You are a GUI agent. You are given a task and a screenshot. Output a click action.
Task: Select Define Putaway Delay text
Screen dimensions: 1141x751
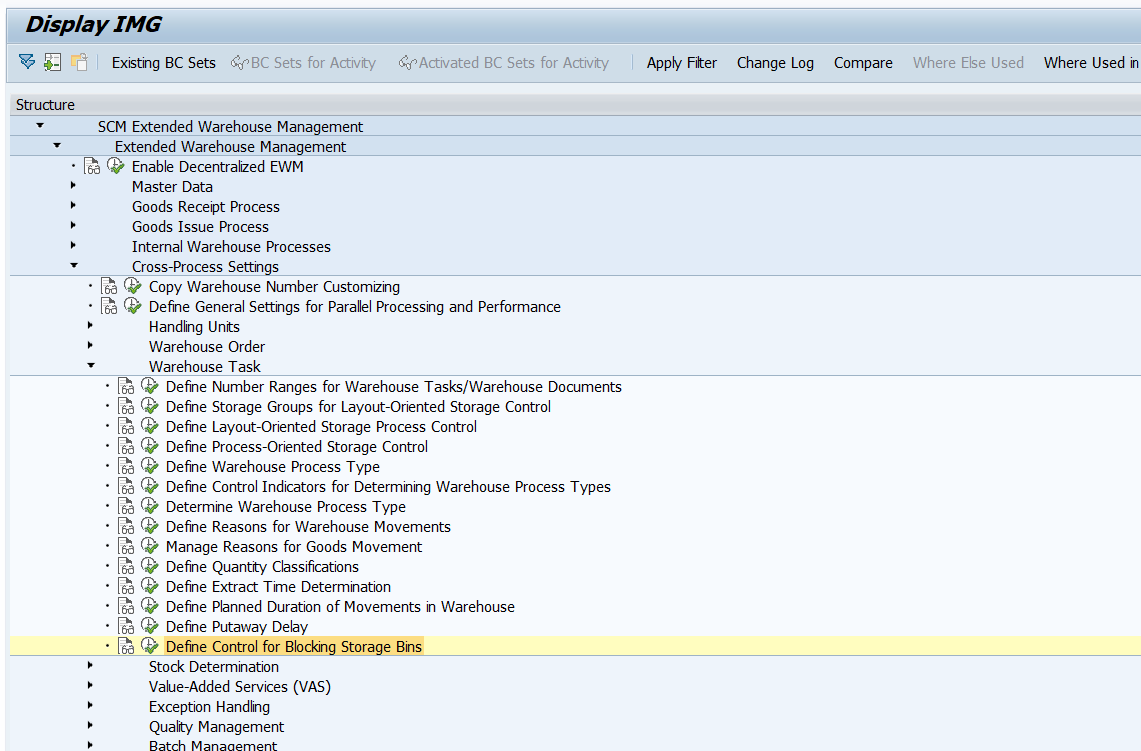pyautogui.click(x=236, y=627)
